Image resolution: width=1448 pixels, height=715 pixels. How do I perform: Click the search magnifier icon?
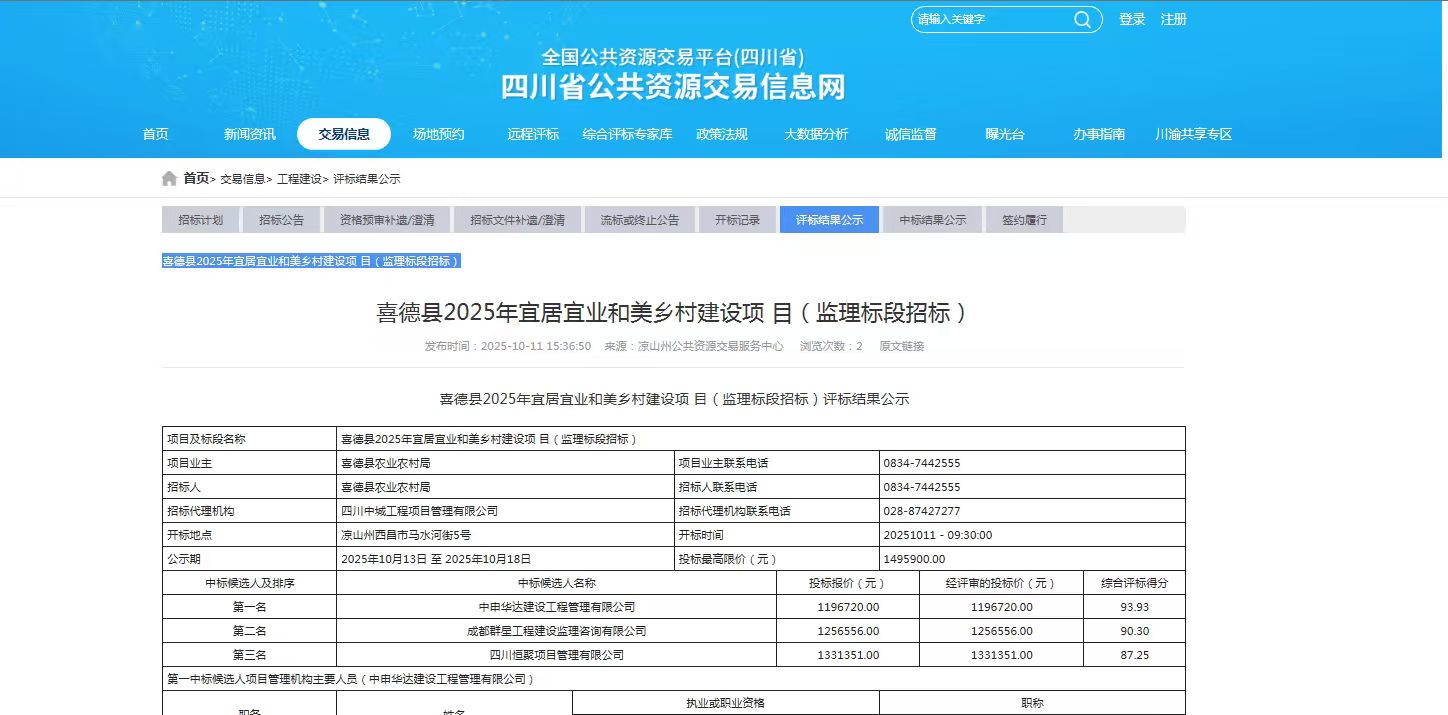pos(1082,20)
